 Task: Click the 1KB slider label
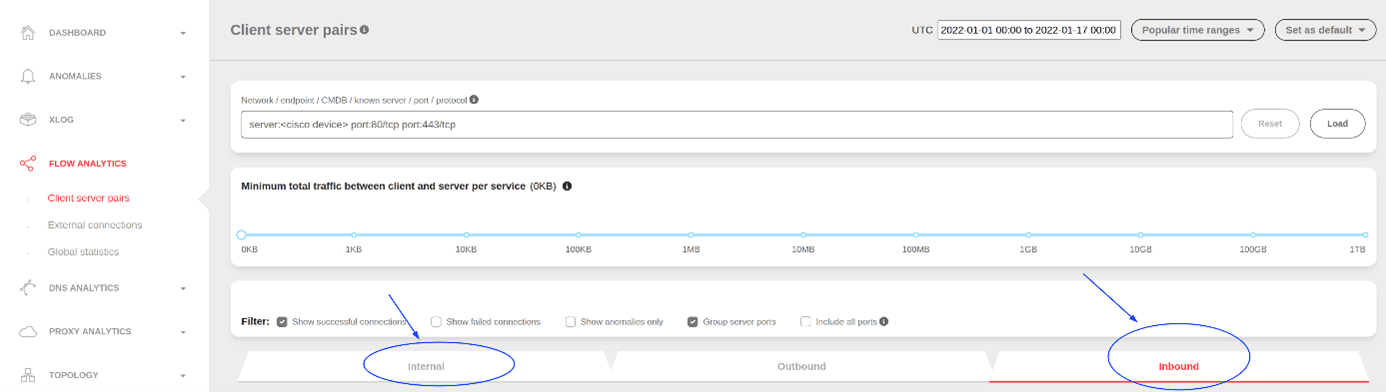pyautogui.click(x=353, y=249)
